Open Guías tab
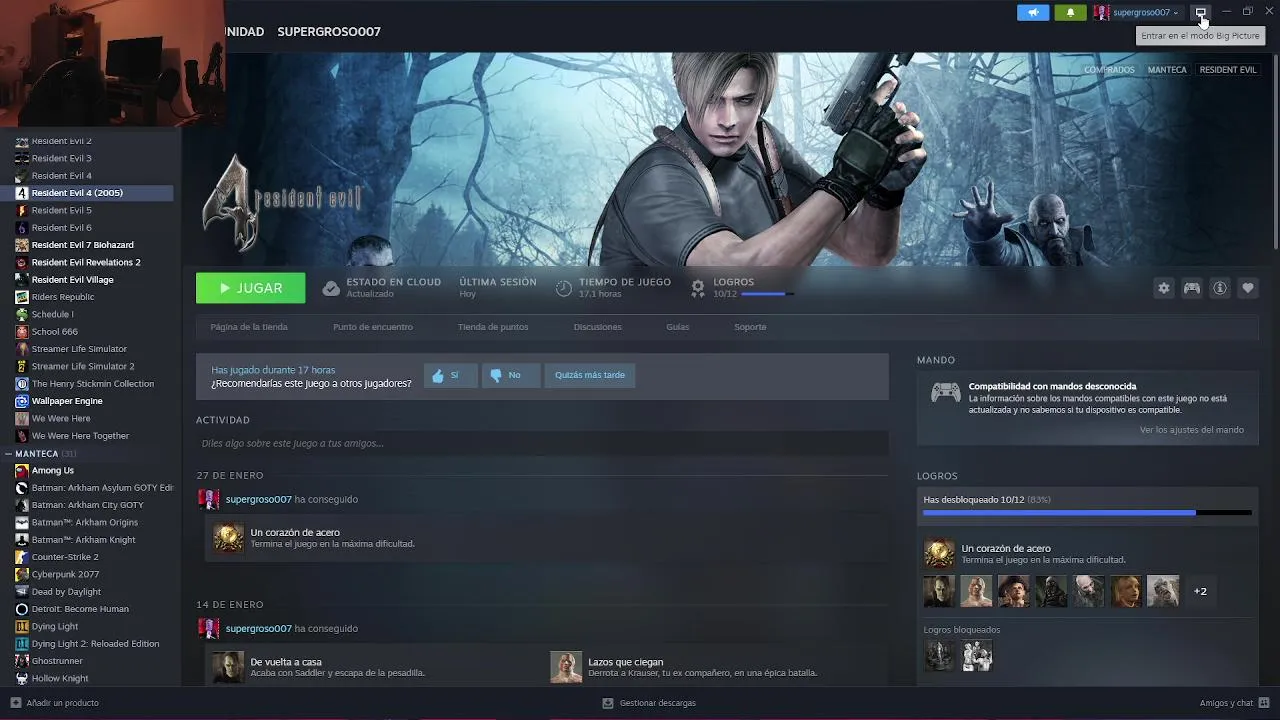Image resolution: width=1280 pixels, height=720 pixels. coord(678,327)
